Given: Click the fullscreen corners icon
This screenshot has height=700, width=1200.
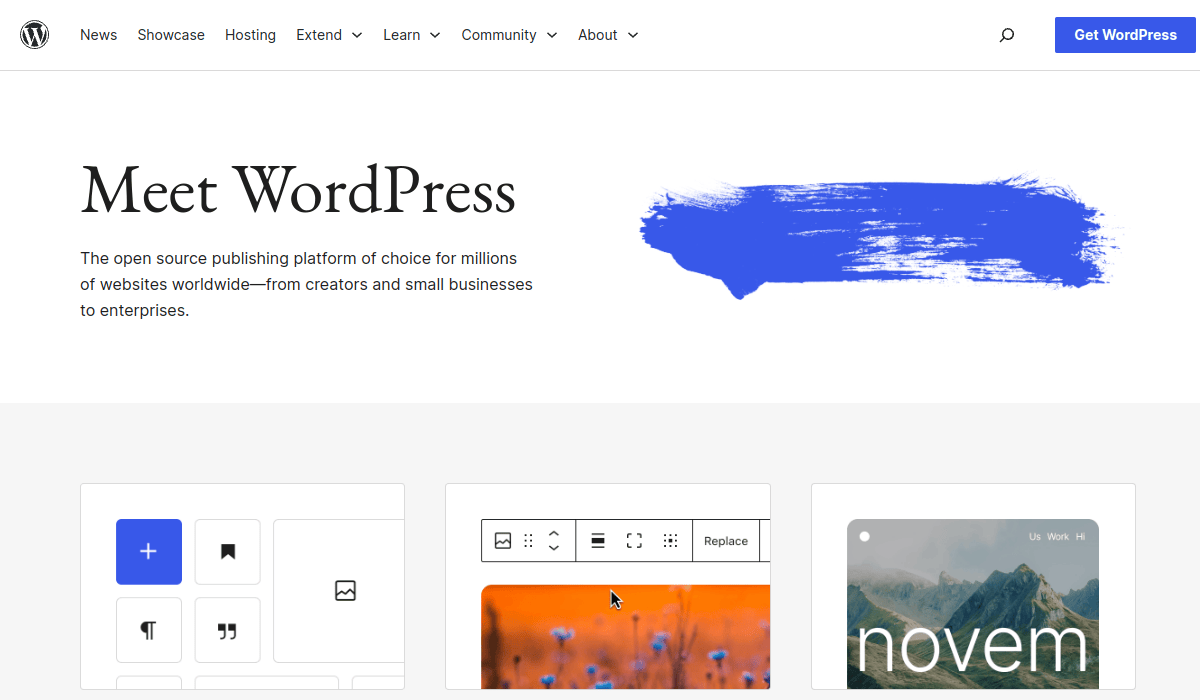Looking at the screenshot, I should click(634, 541).
